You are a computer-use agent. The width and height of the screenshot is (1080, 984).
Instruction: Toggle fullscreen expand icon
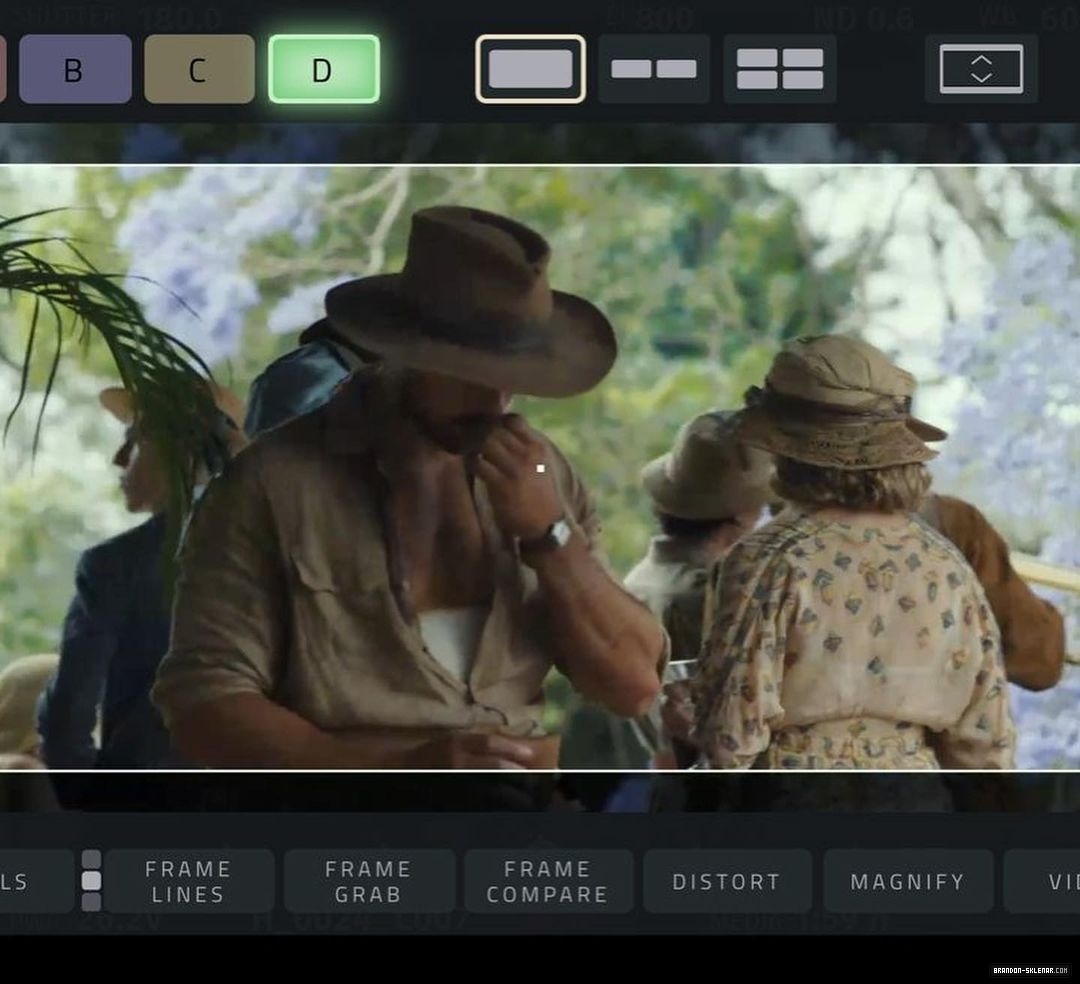pos(982,69)
